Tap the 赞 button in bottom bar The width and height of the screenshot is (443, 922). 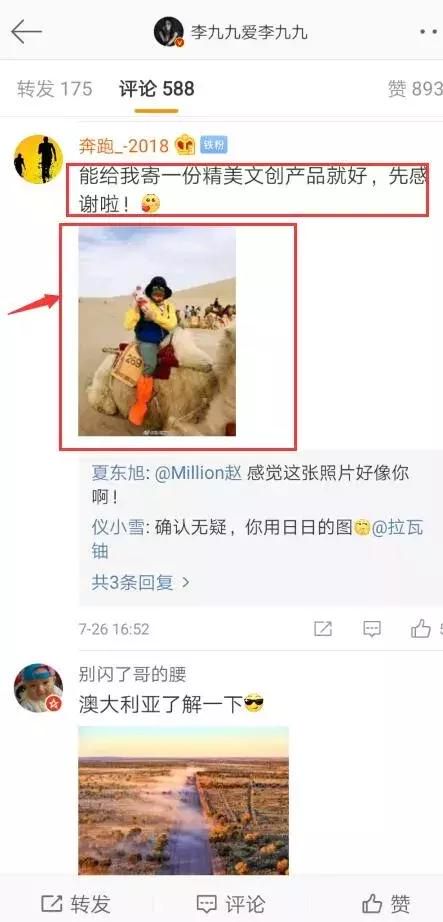[387, 904]
